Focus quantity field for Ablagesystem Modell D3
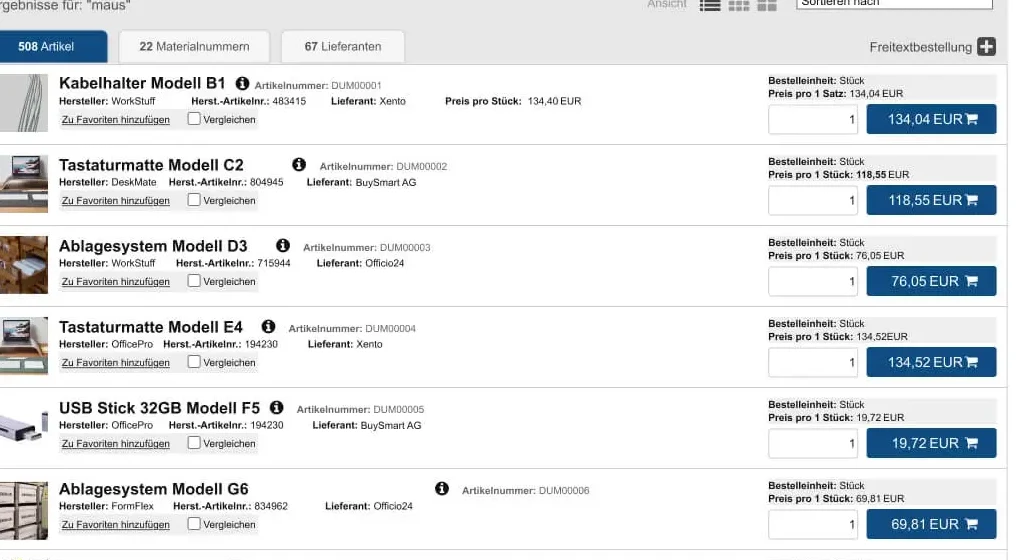The image size is (1018, 560). point(813,282)
